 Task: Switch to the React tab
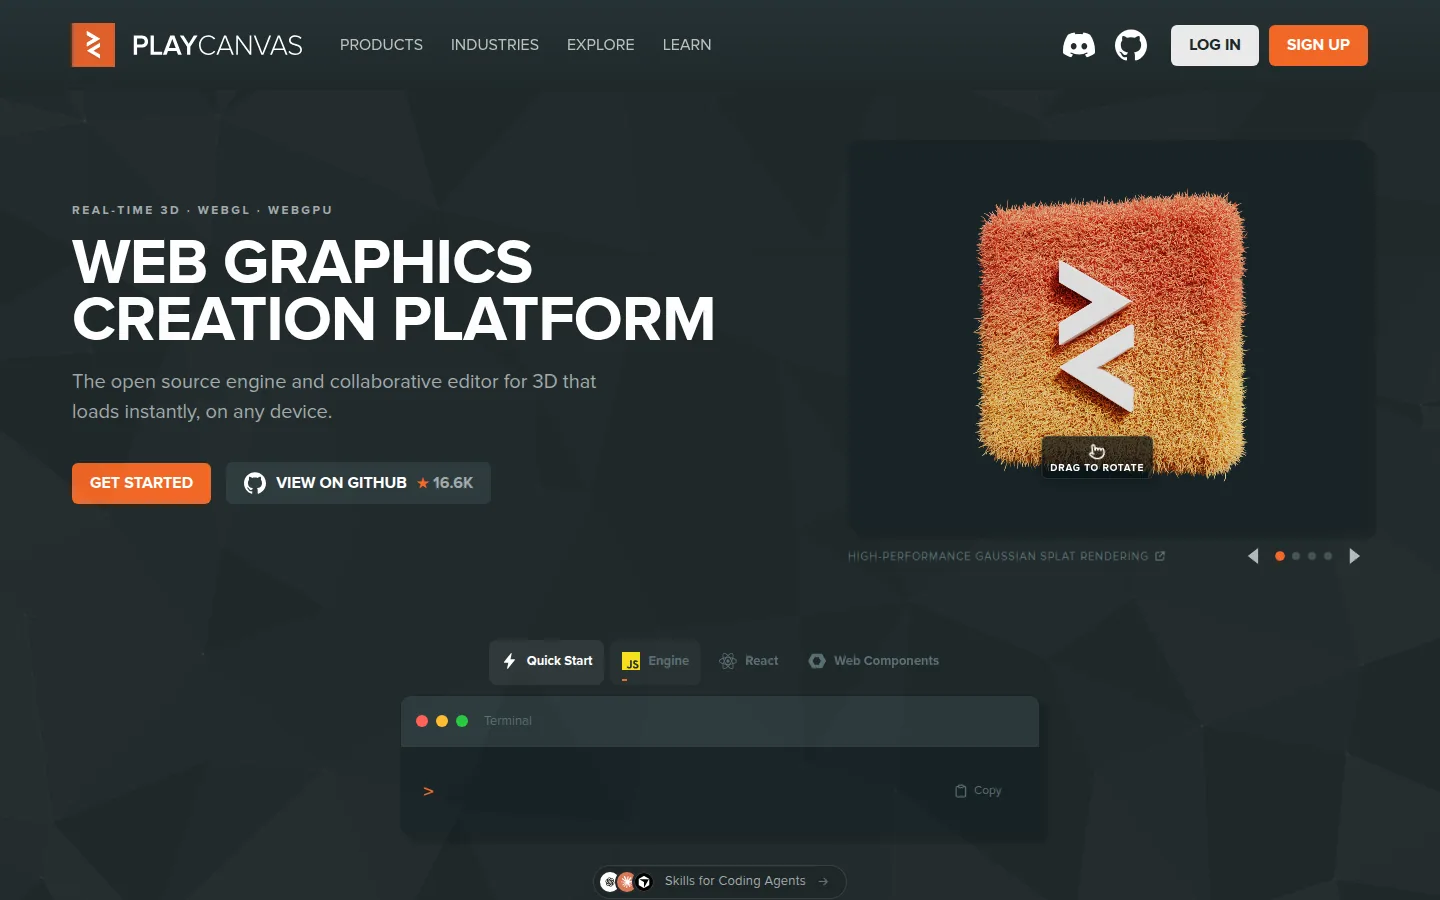click(749, 661)
